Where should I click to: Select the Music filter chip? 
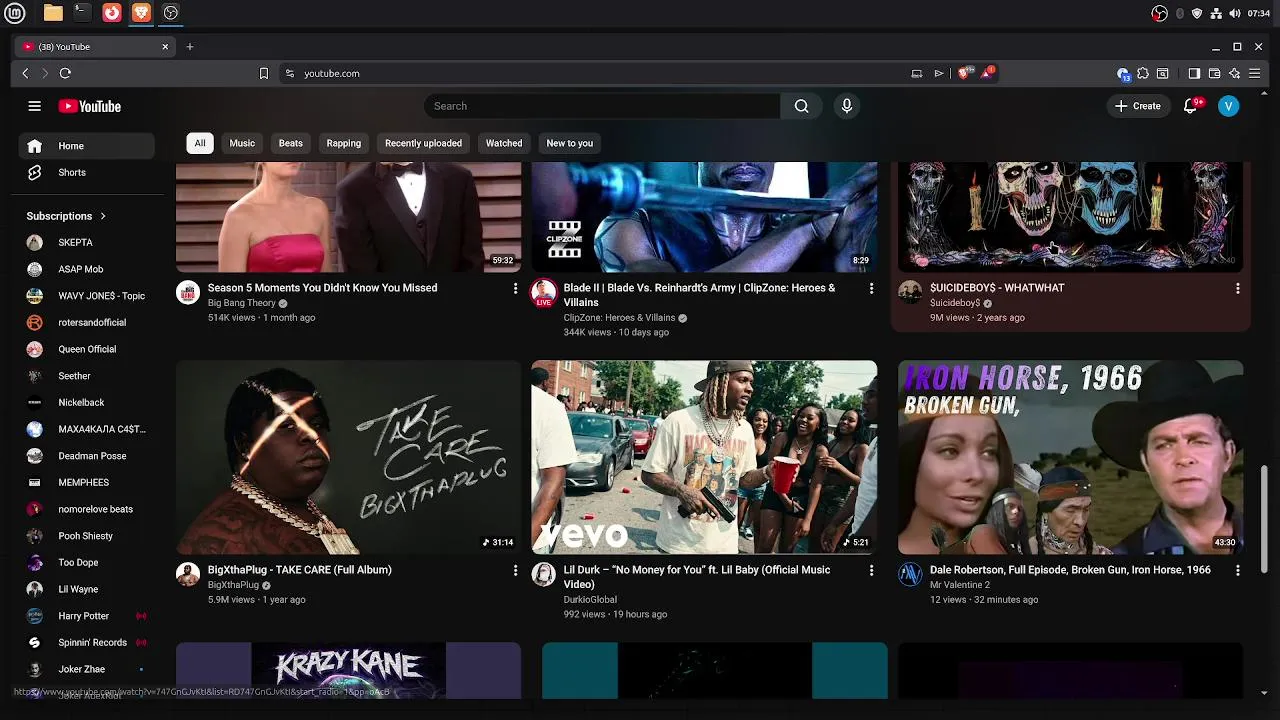[x=242, y=143]
